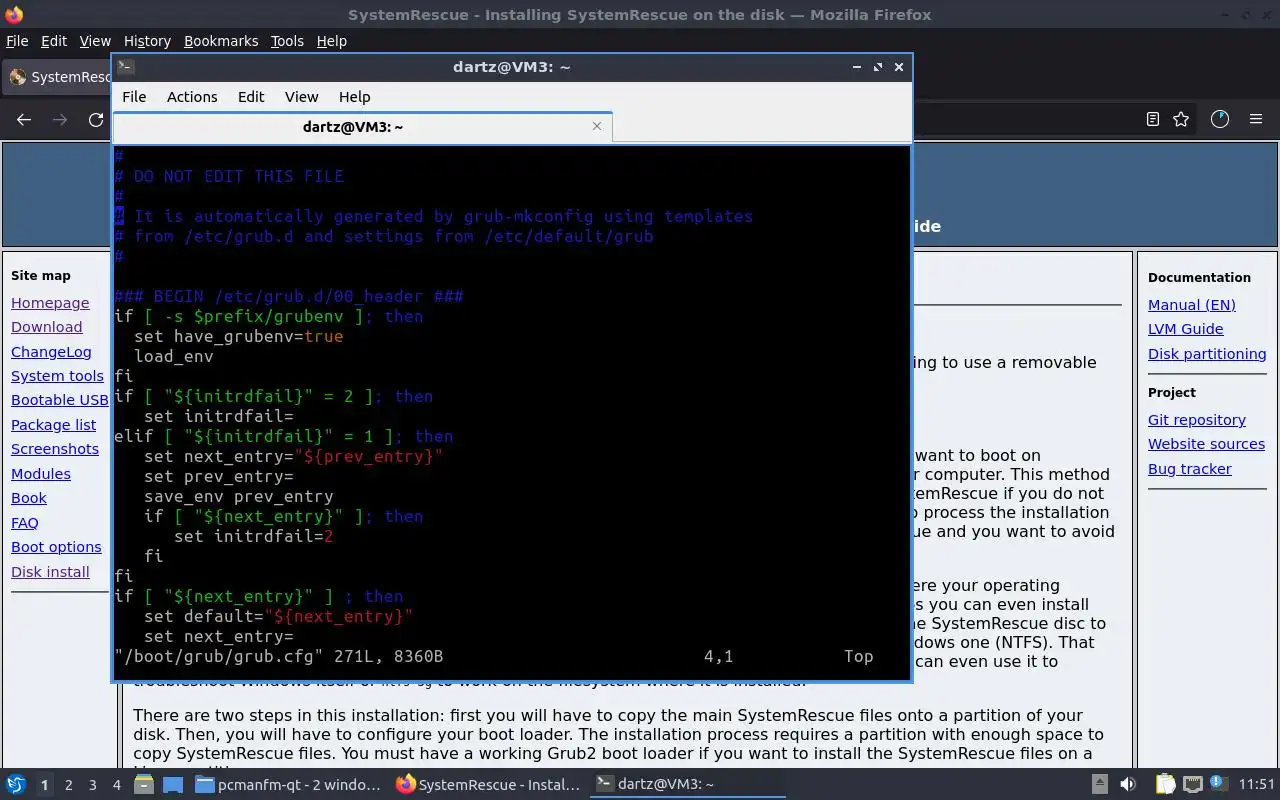This screenshot has height=800, width=1280.
Task: Open Disk install link
Action: click(x=50, y=572)
